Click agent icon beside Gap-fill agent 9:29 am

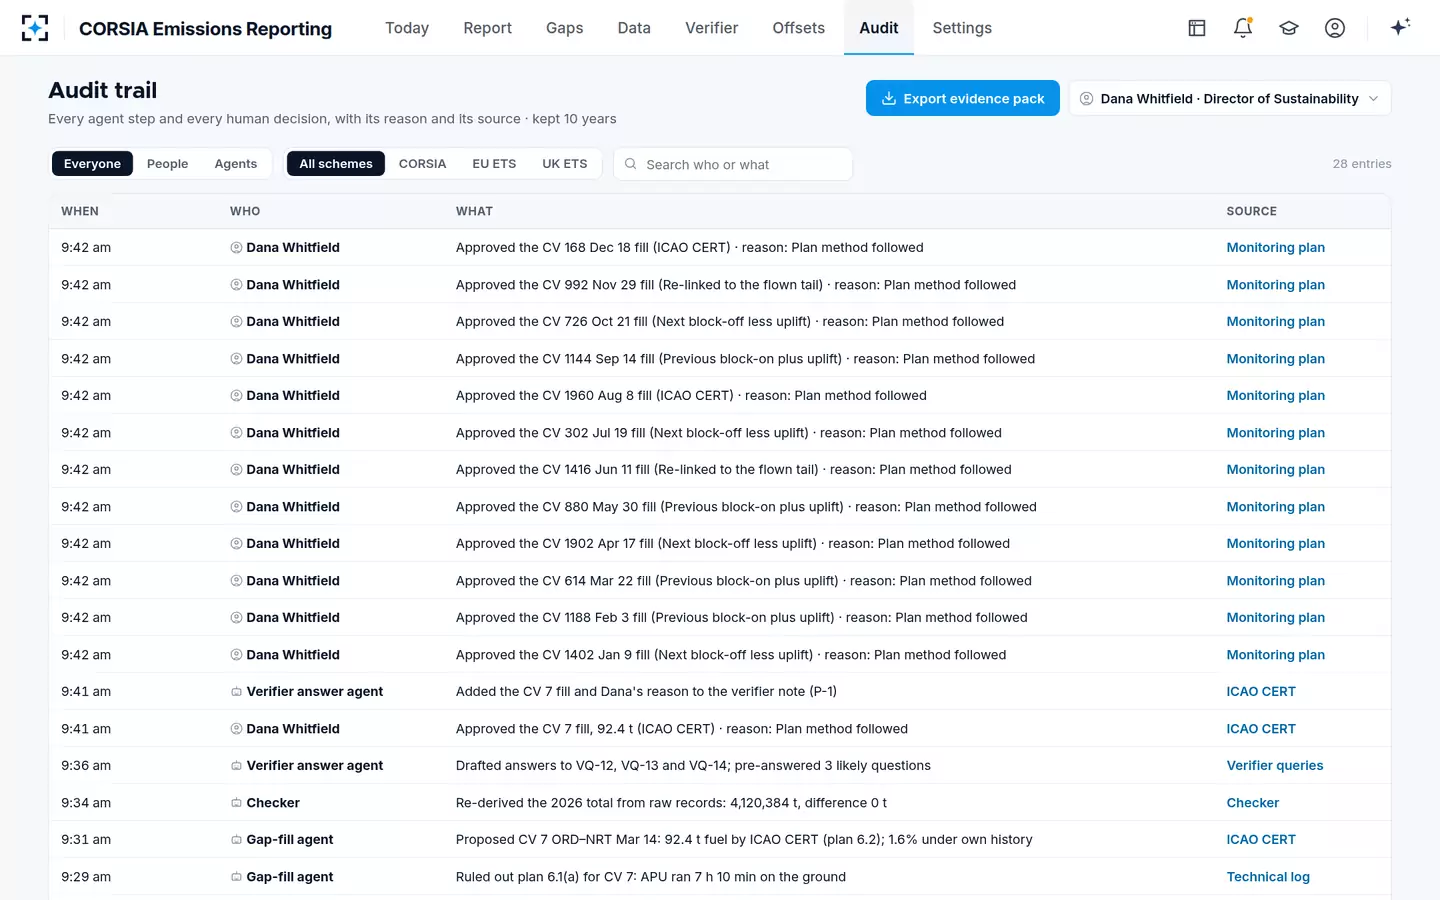pos(237,877)
